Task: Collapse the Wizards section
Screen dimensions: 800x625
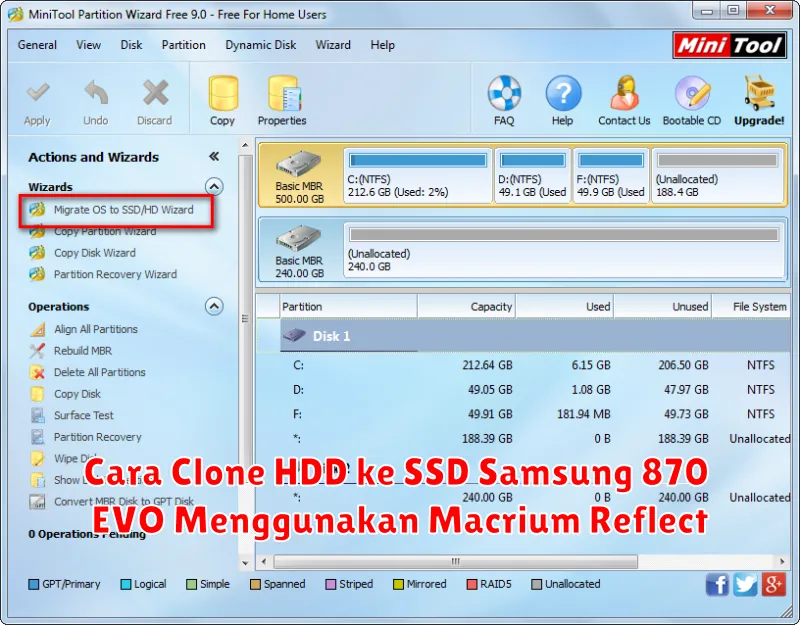Action: [214, 187]
